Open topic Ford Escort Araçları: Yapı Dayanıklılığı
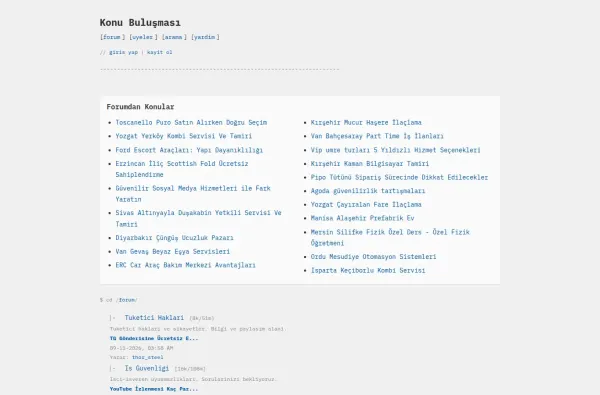 [189, 150]
